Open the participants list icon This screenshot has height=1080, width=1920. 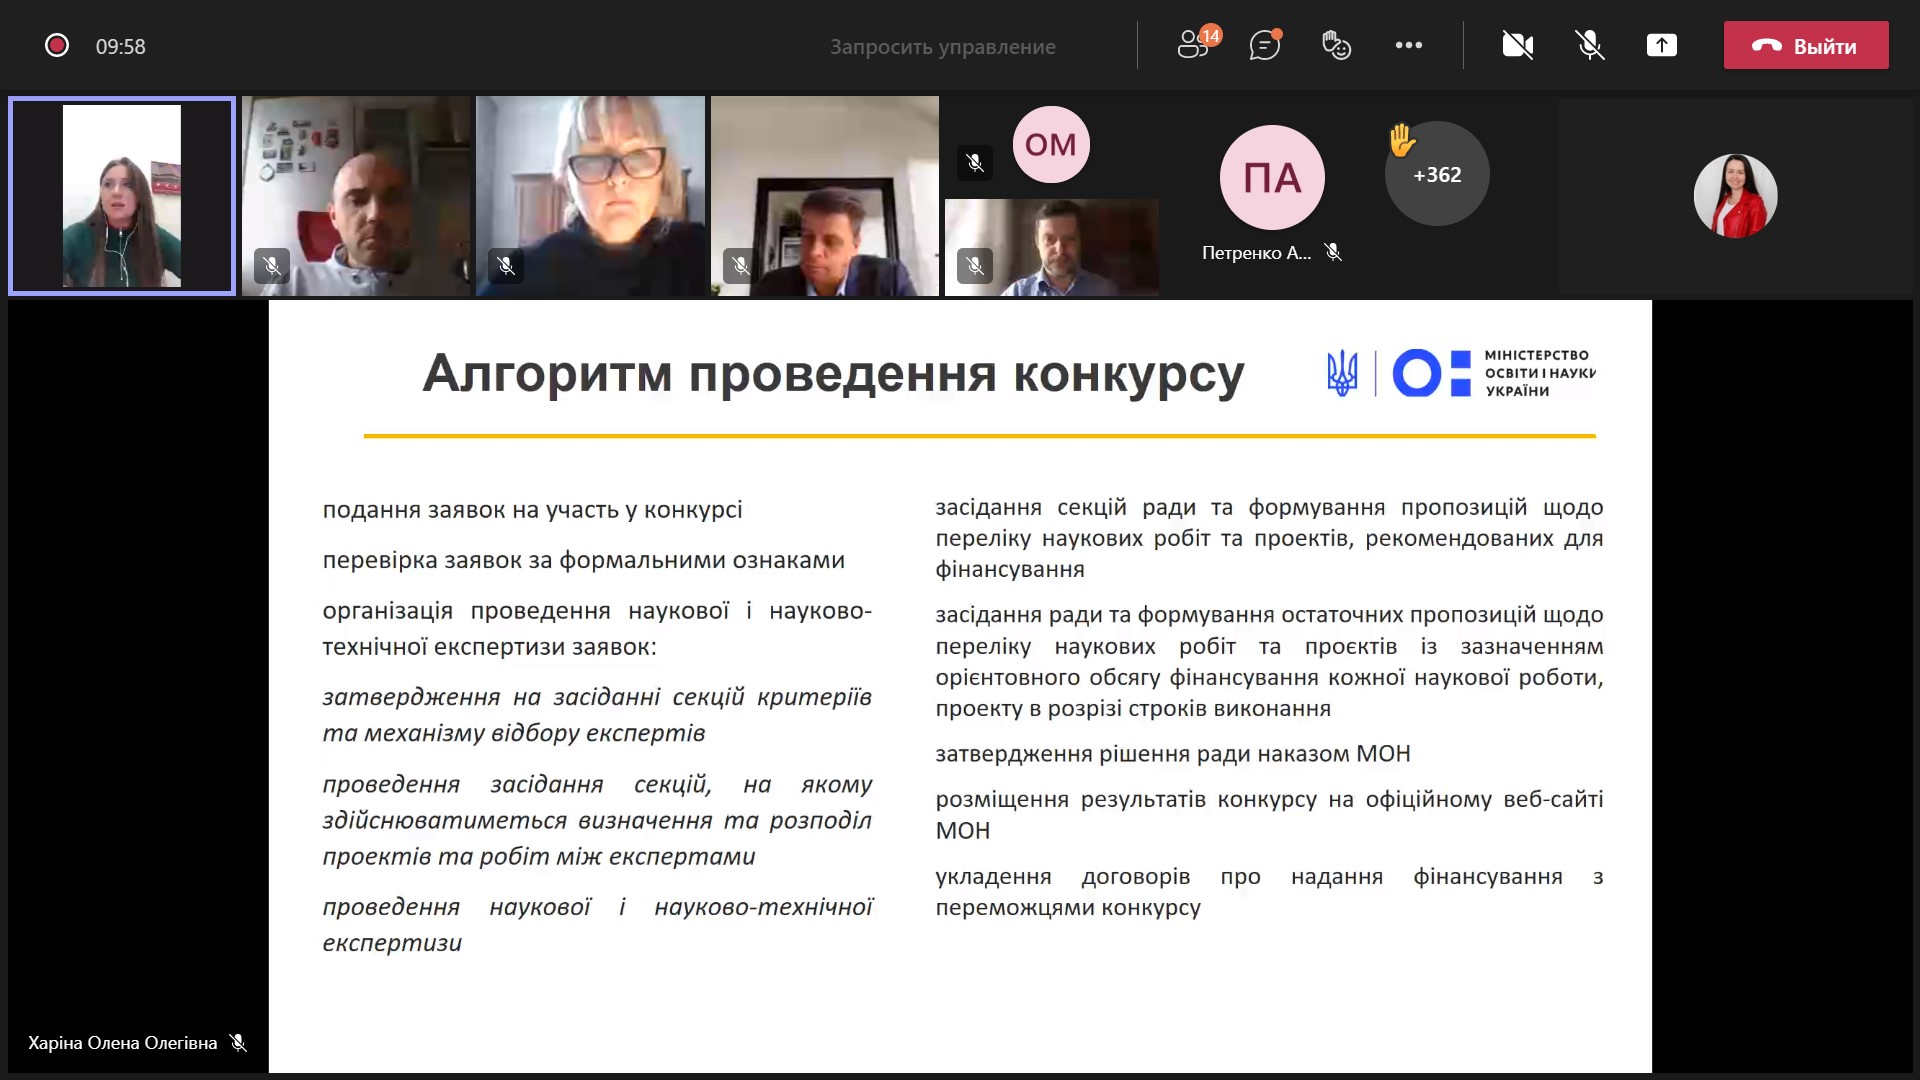[x=1197, y=44]
